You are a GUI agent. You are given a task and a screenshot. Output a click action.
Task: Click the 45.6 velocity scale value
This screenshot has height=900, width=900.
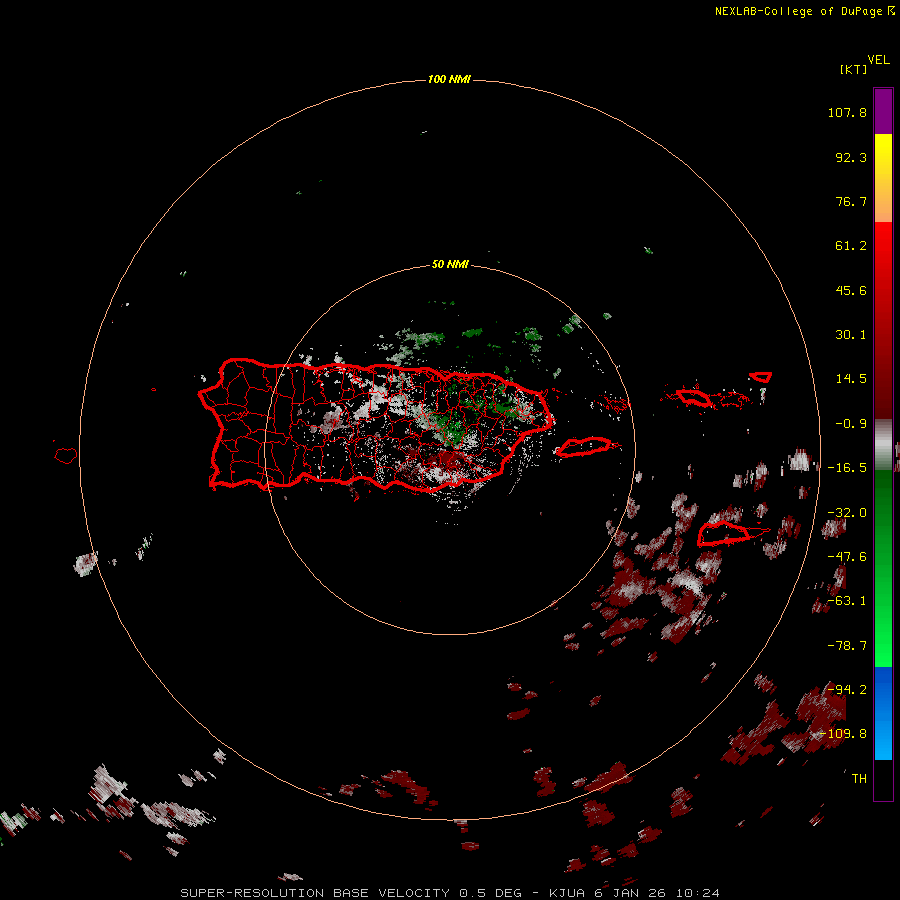[x=851, y=290]
